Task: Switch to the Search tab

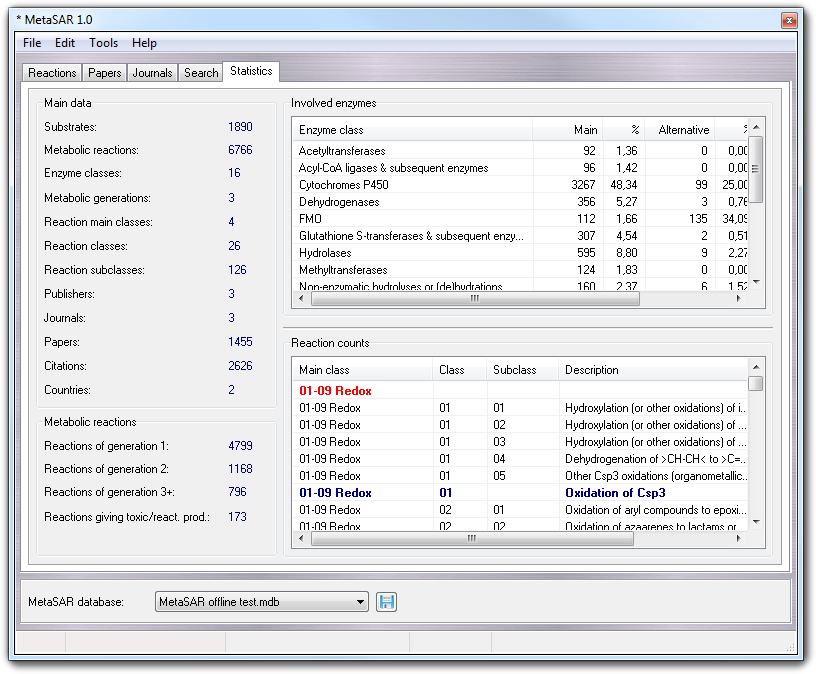Action: point(201,73)
